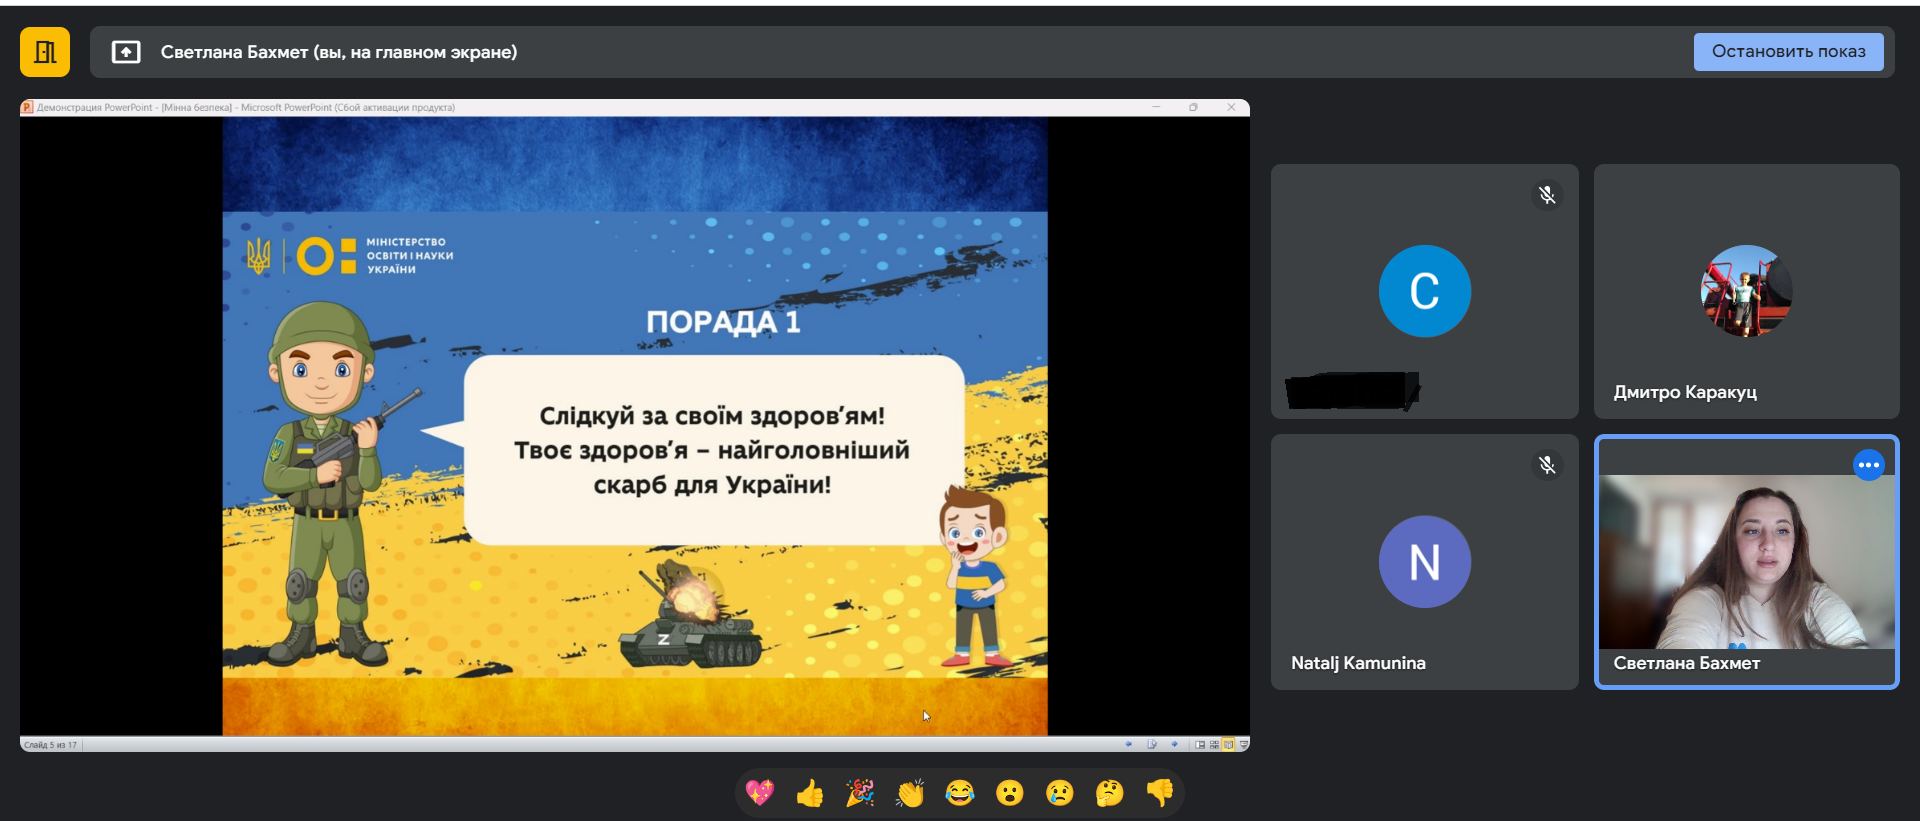Screen dimensions: 1920x821
Task: Go to previous slide arrow in PowerPoint status bar
Action: [1129, 744]
